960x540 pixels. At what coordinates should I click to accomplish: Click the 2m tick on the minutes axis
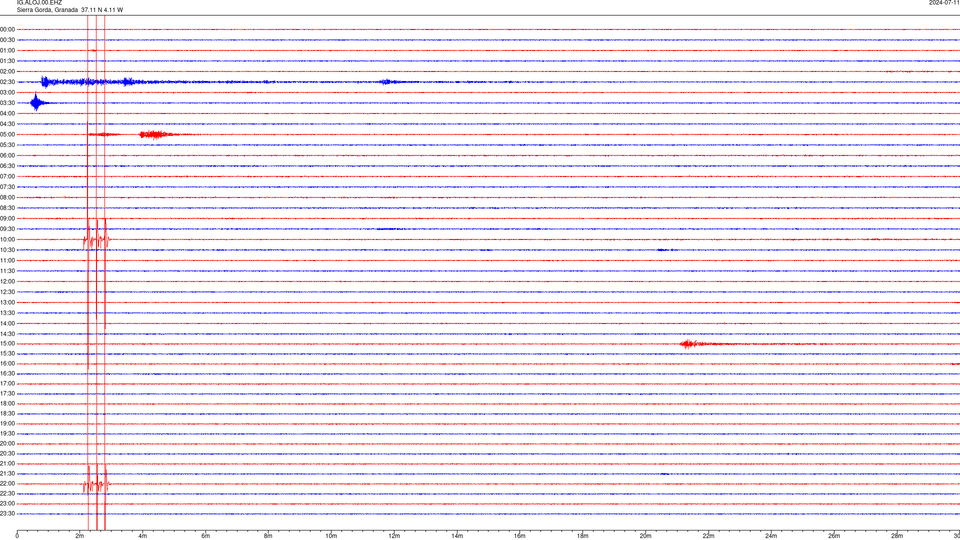tap(80, 536)
